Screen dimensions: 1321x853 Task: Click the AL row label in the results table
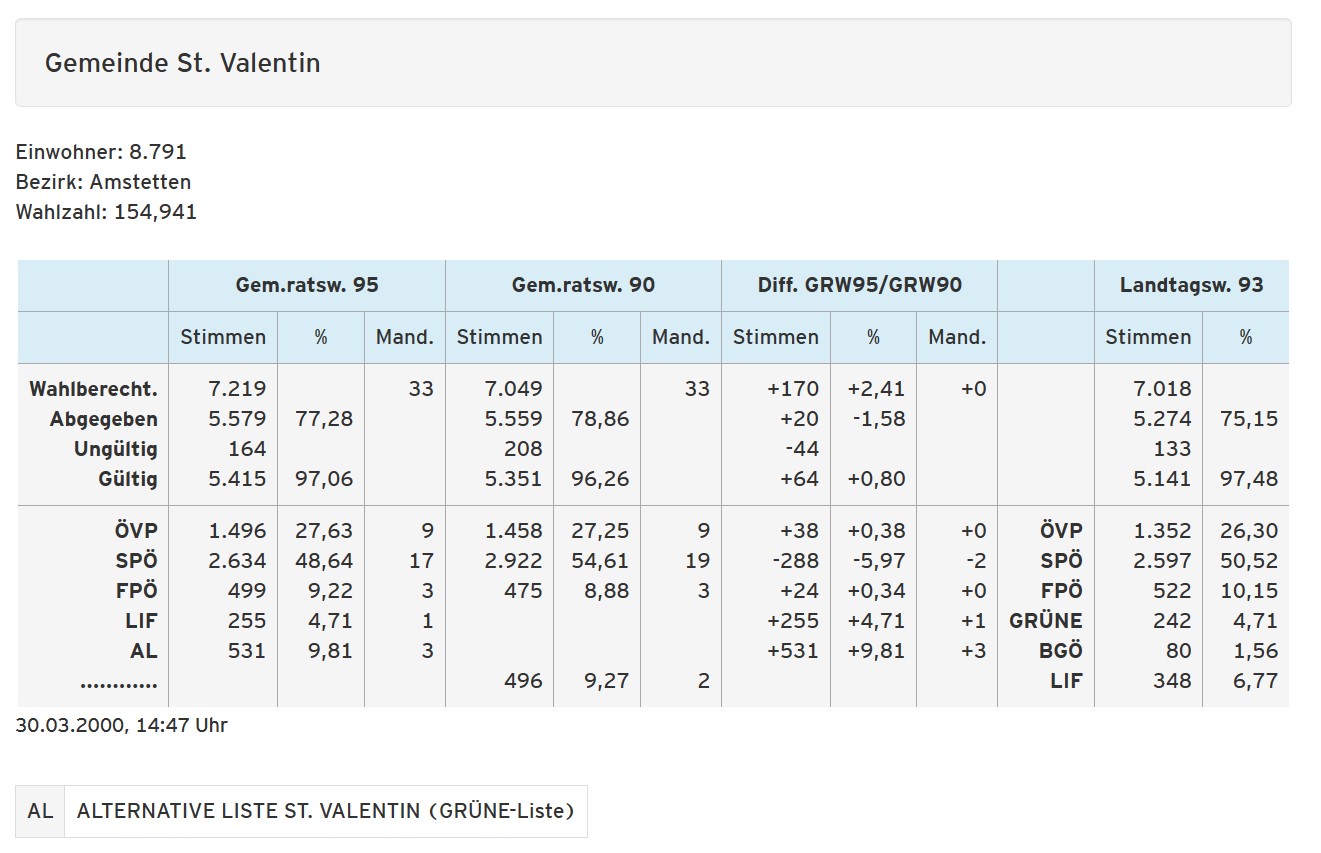(144, 651)
